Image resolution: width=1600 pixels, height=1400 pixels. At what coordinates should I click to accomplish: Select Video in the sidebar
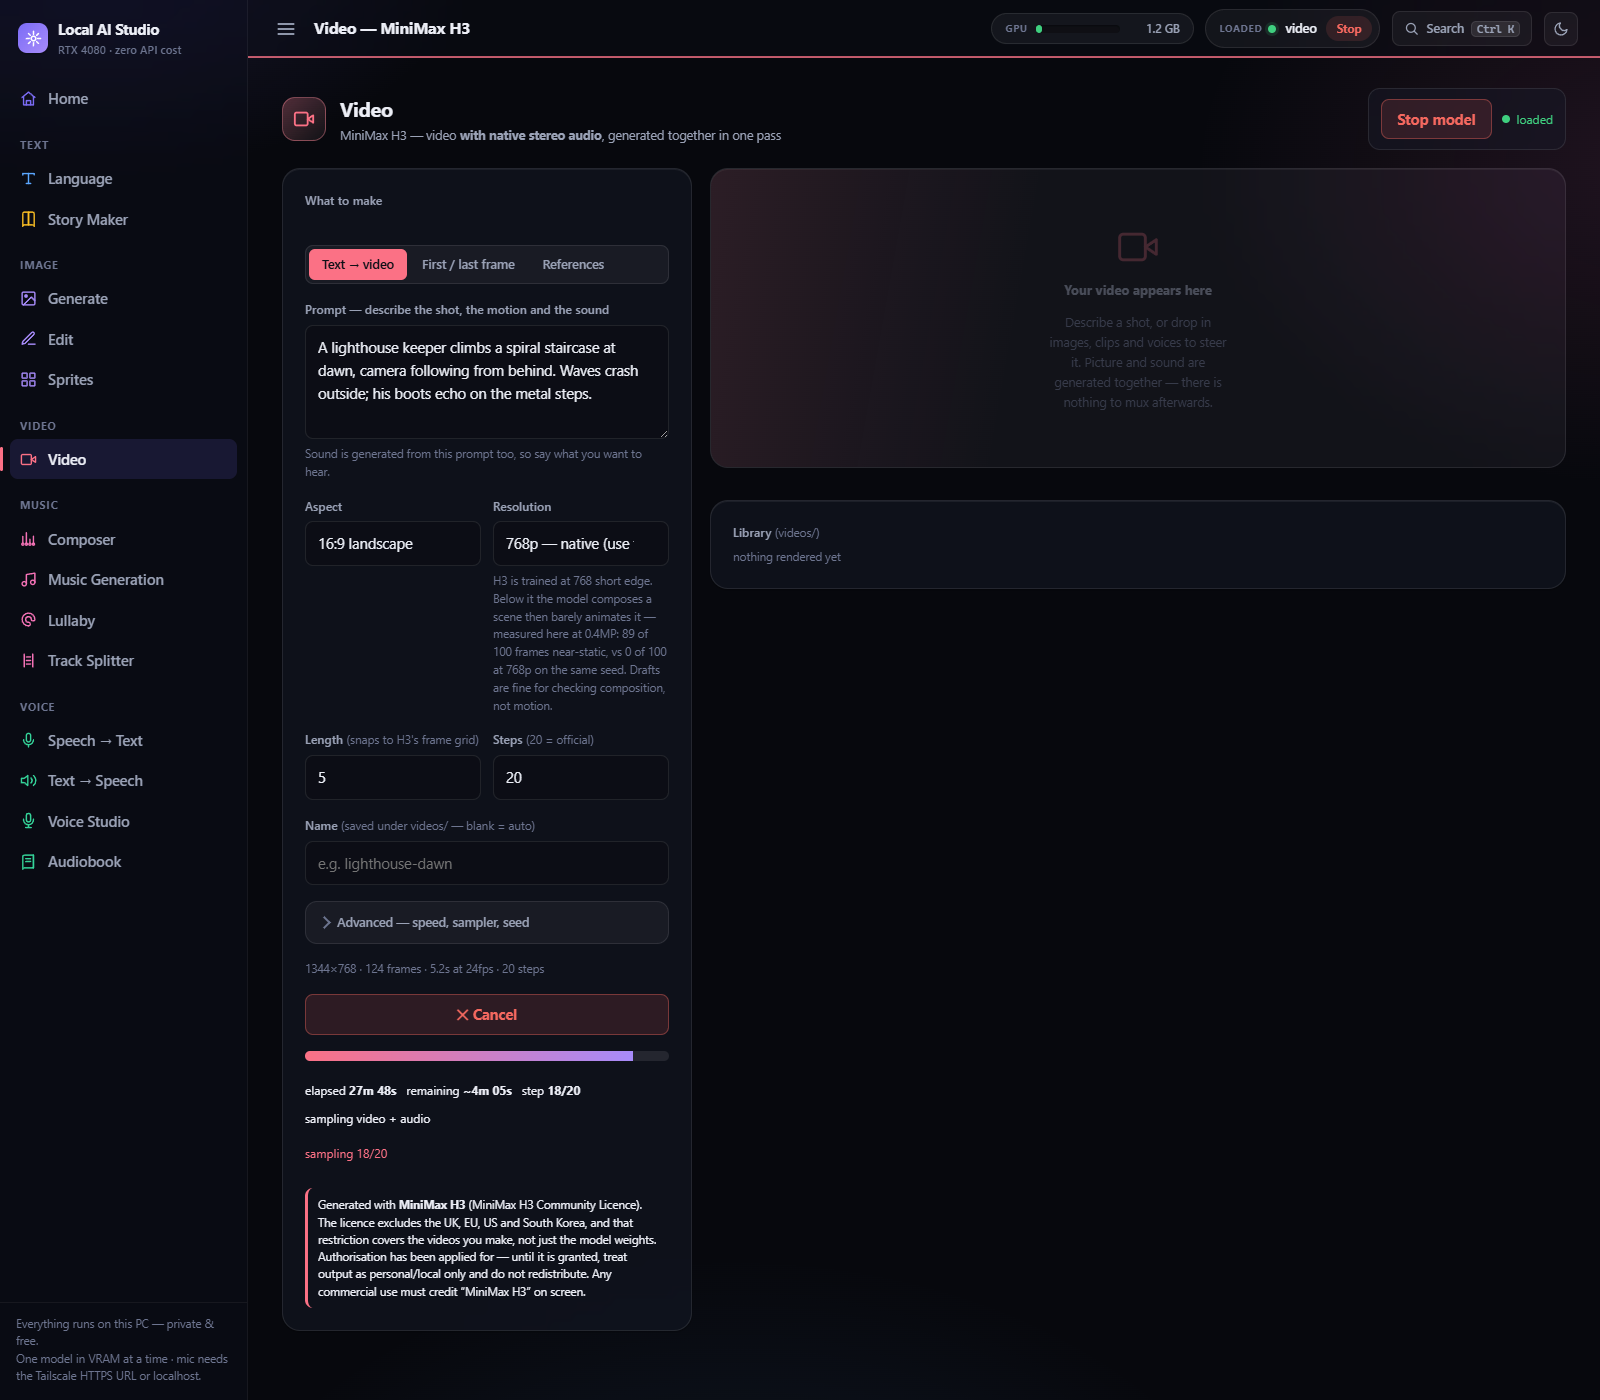click(124, 460)
